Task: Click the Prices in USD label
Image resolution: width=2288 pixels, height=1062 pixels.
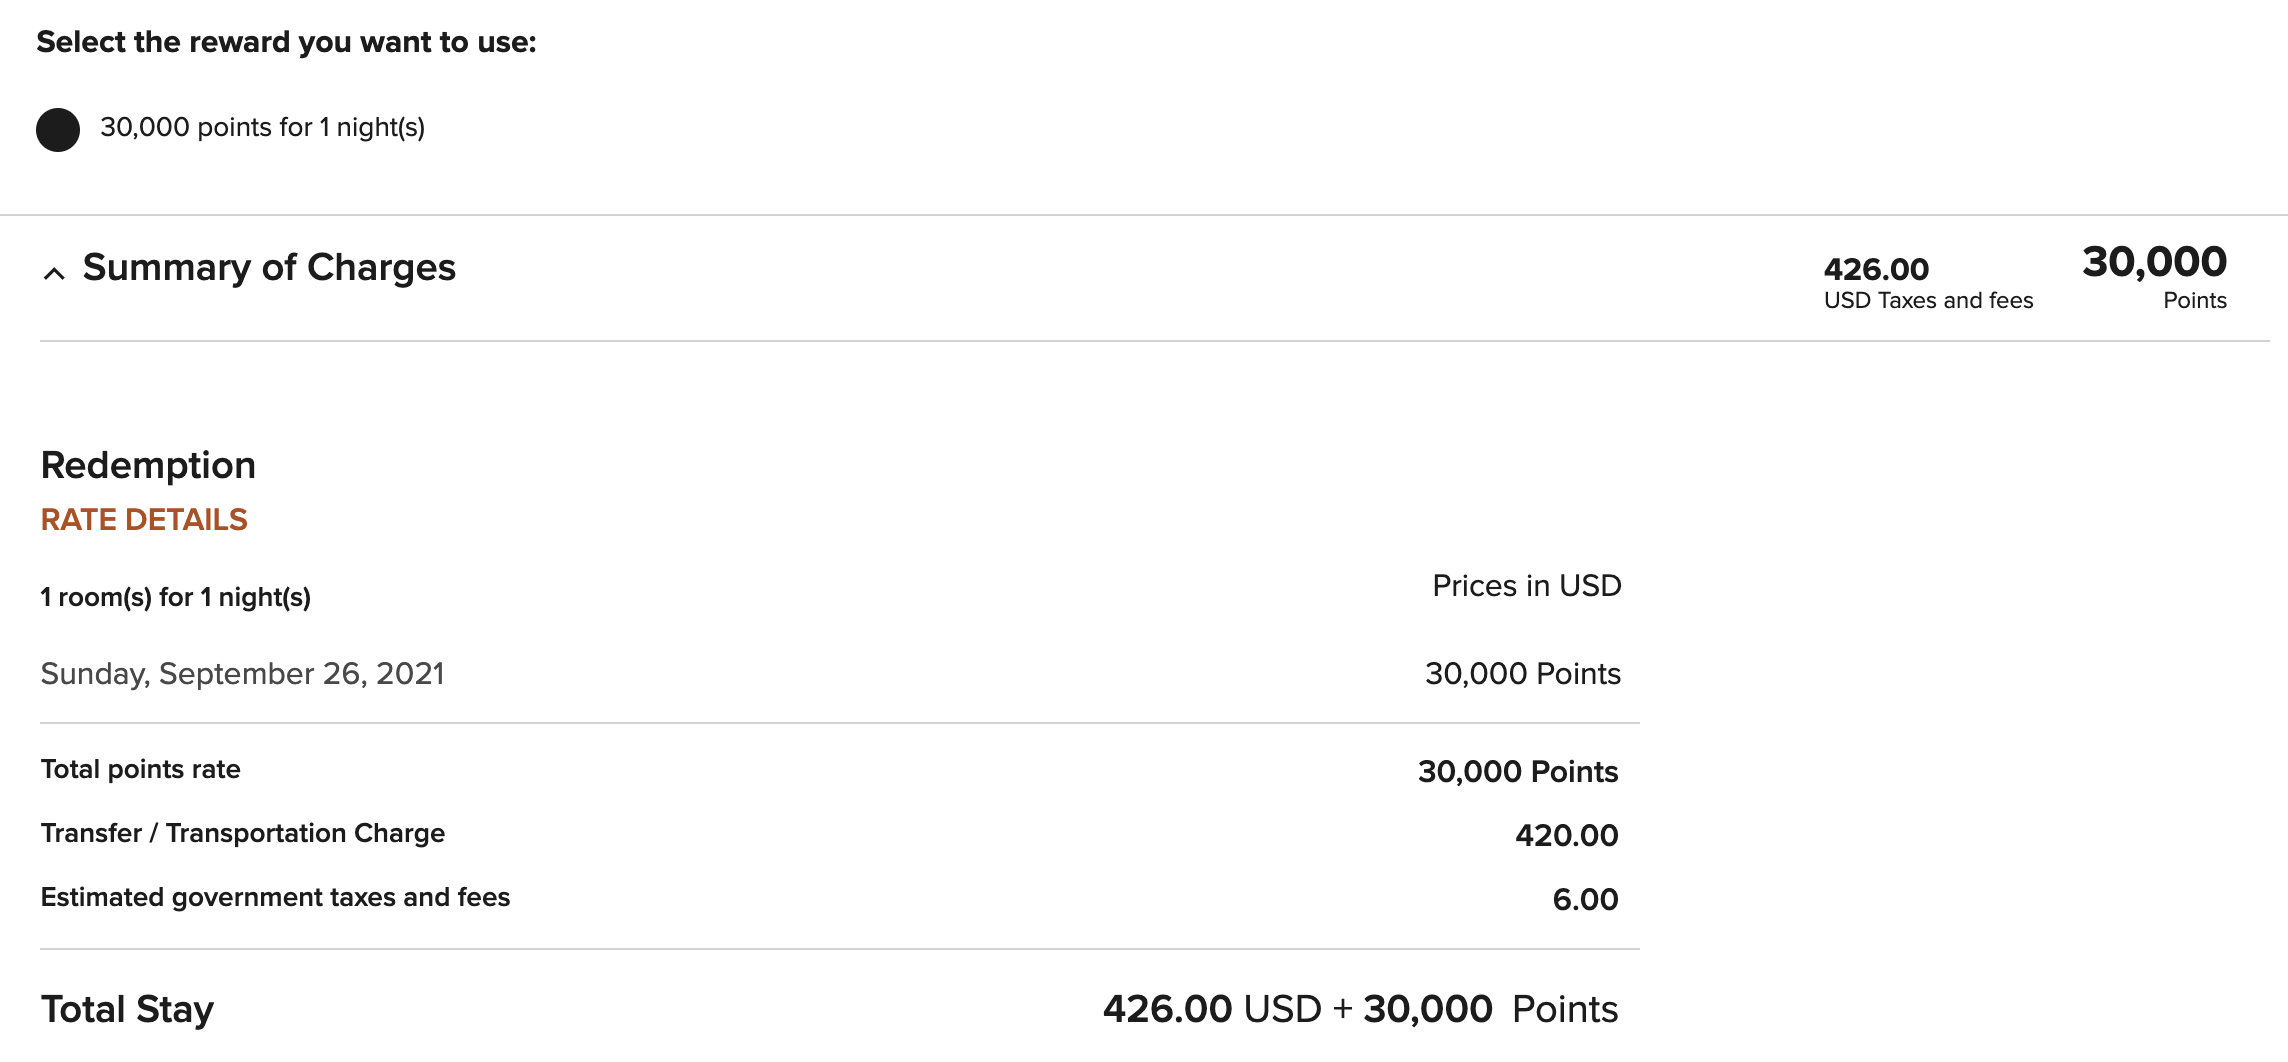Action: 1526,586
